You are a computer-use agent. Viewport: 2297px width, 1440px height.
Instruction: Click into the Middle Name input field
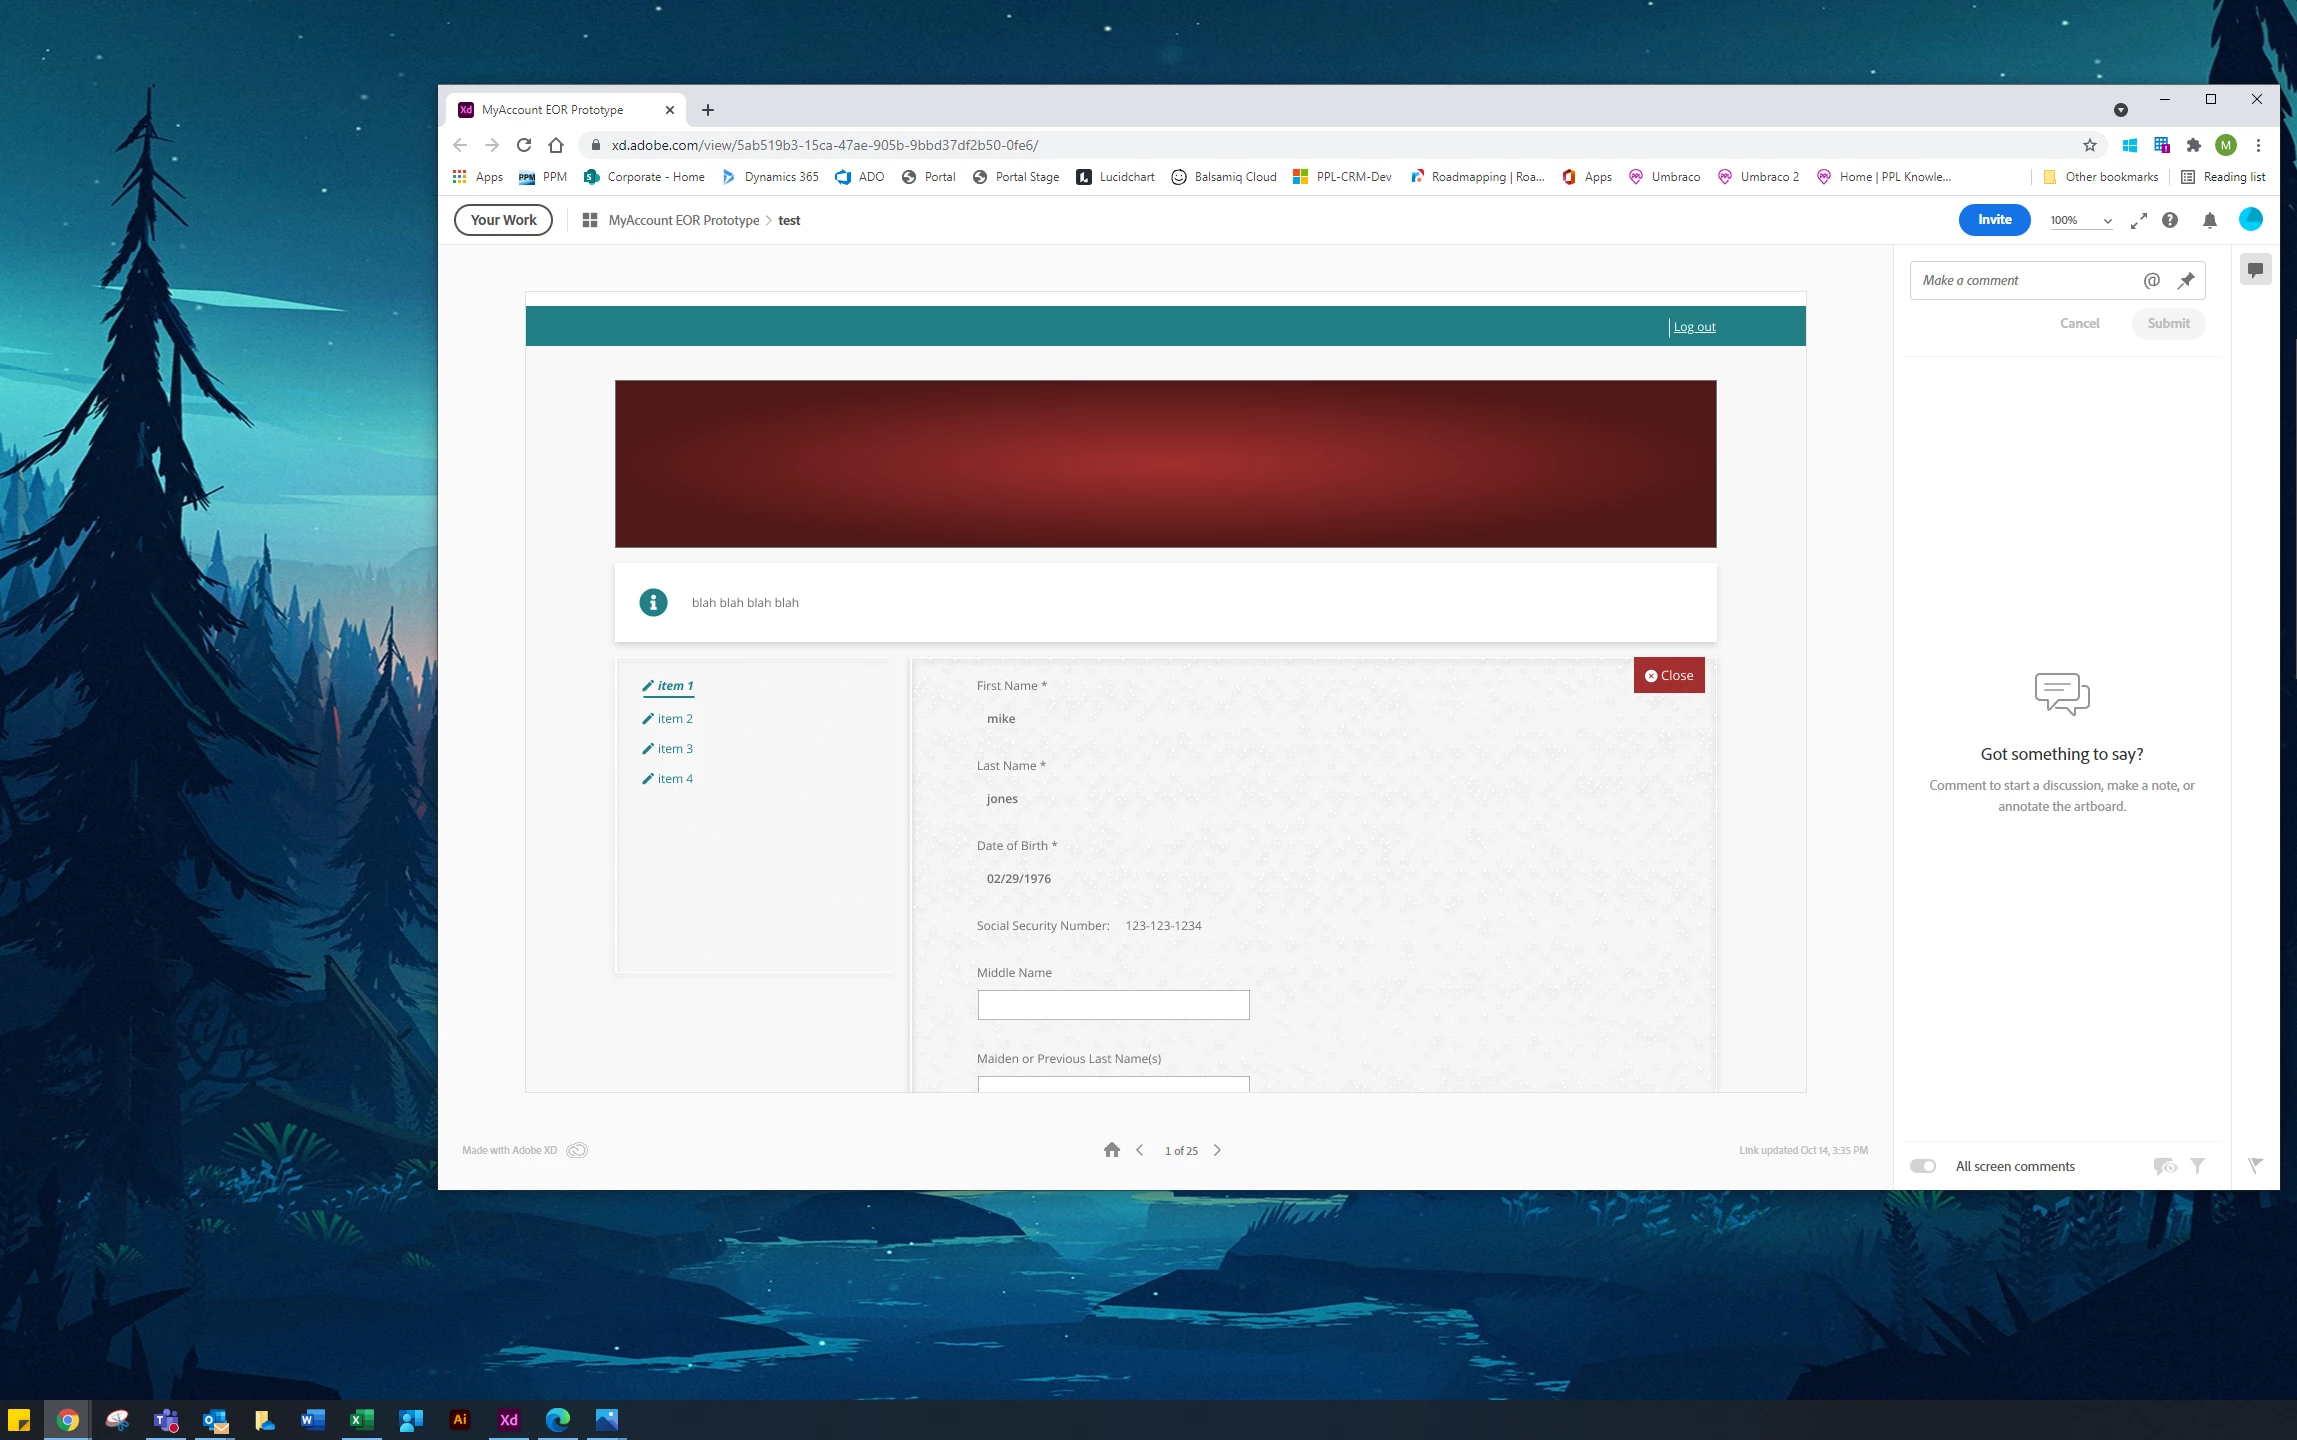coord(1113,1005)
